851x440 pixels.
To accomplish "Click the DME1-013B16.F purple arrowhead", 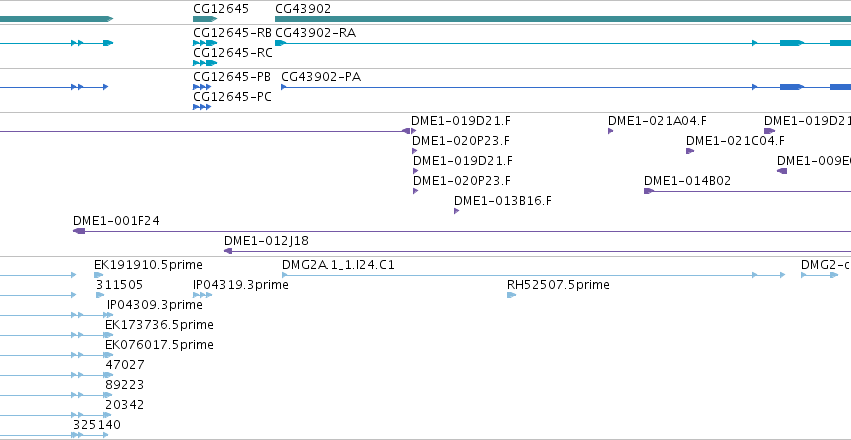I will pos(456,211).
